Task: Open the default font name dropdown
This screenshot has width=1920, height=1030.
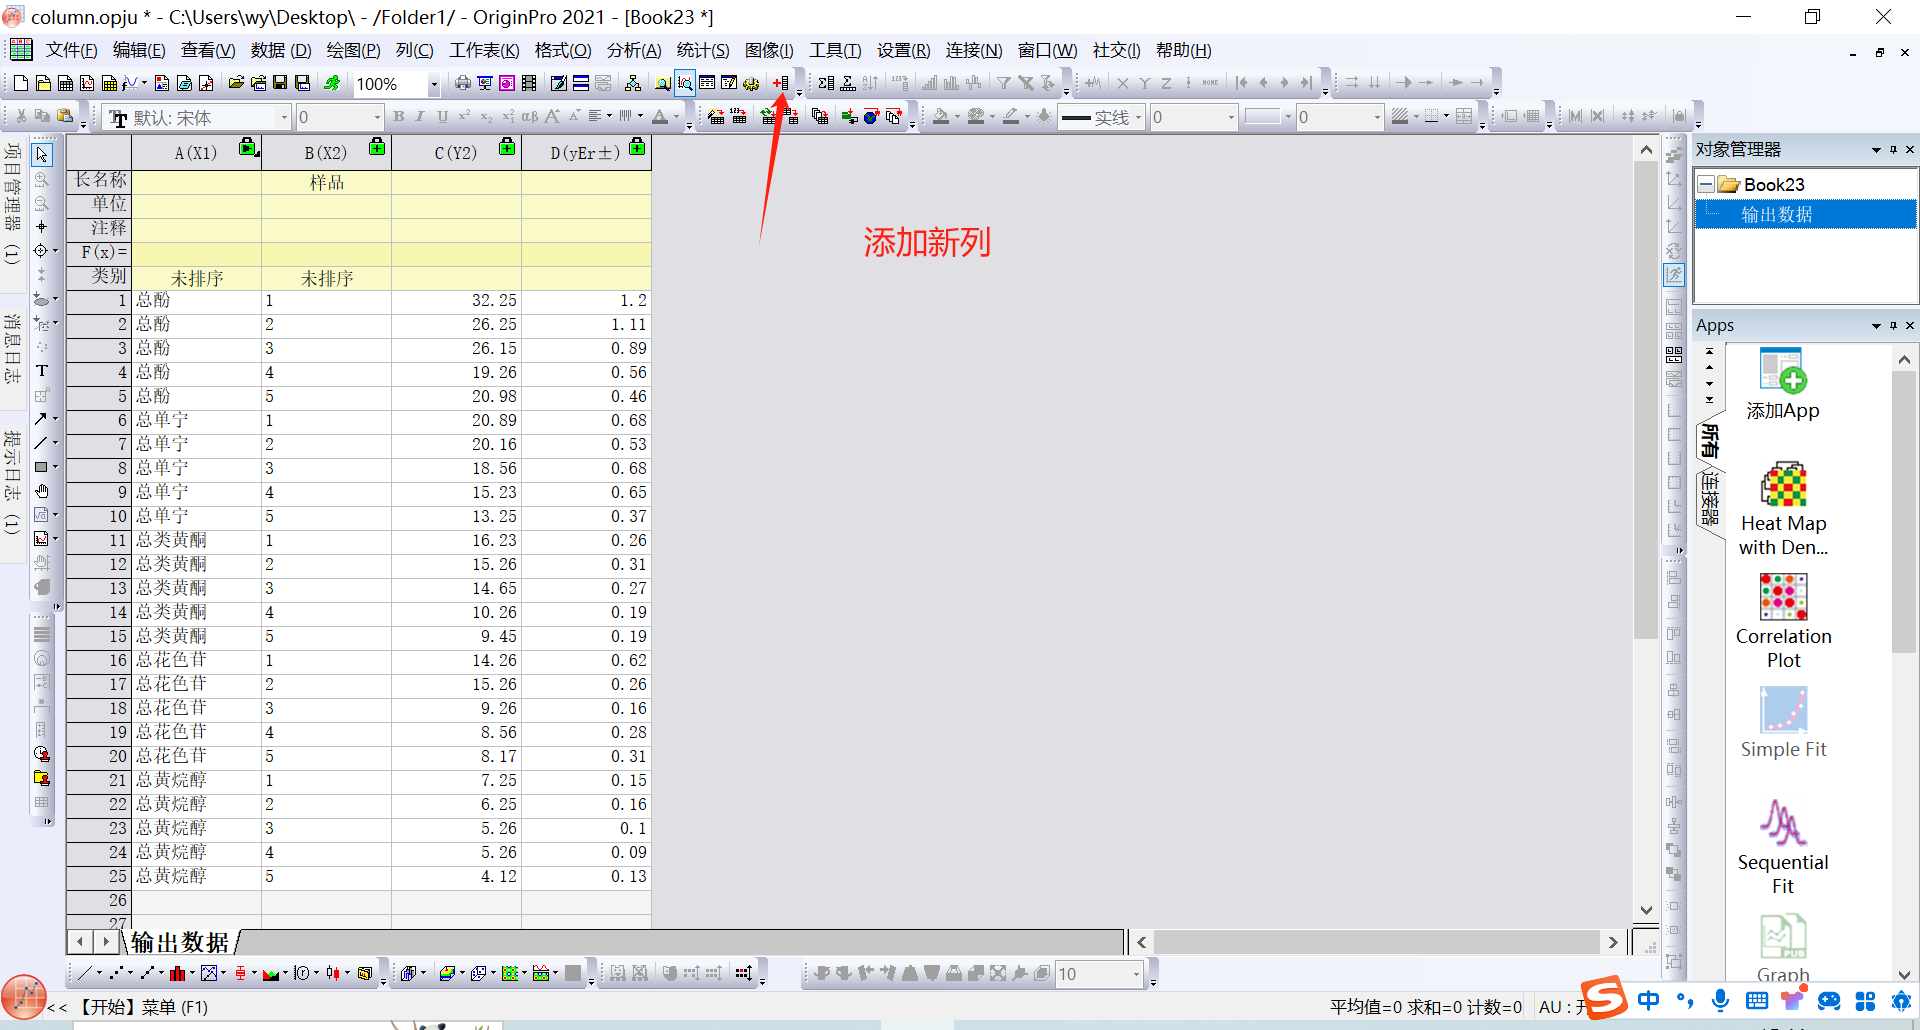Action: 284,118
